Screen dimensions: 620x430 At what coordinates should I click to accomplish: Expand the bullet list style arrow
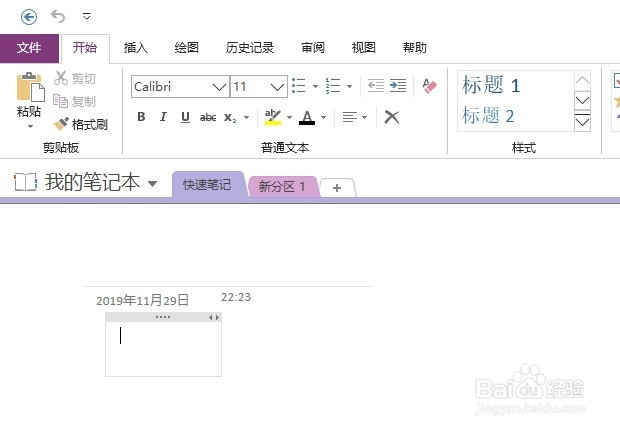click(x=315, y=86)
